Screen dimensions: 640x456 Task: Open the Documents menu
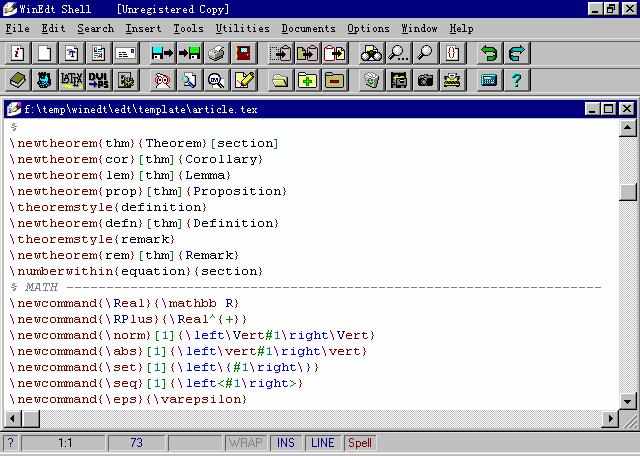[308, 29]
